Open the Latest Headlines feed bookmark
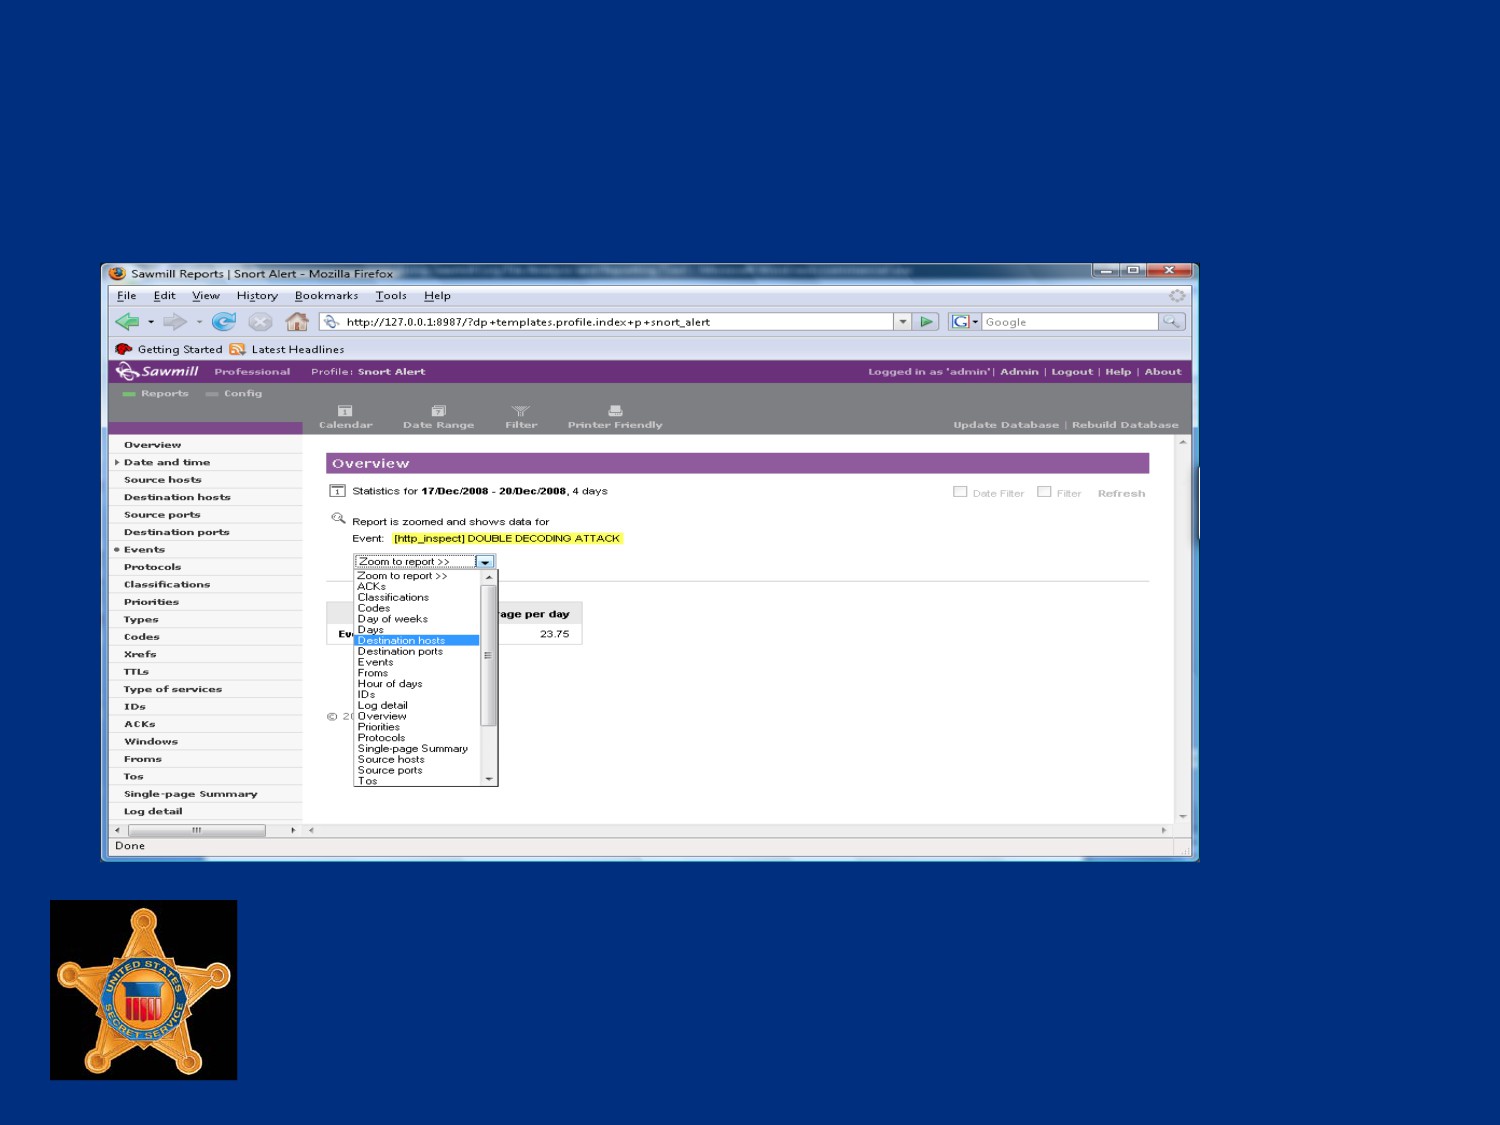The height and width of the screenshot is (1125, 1500). tap(287, 349)
